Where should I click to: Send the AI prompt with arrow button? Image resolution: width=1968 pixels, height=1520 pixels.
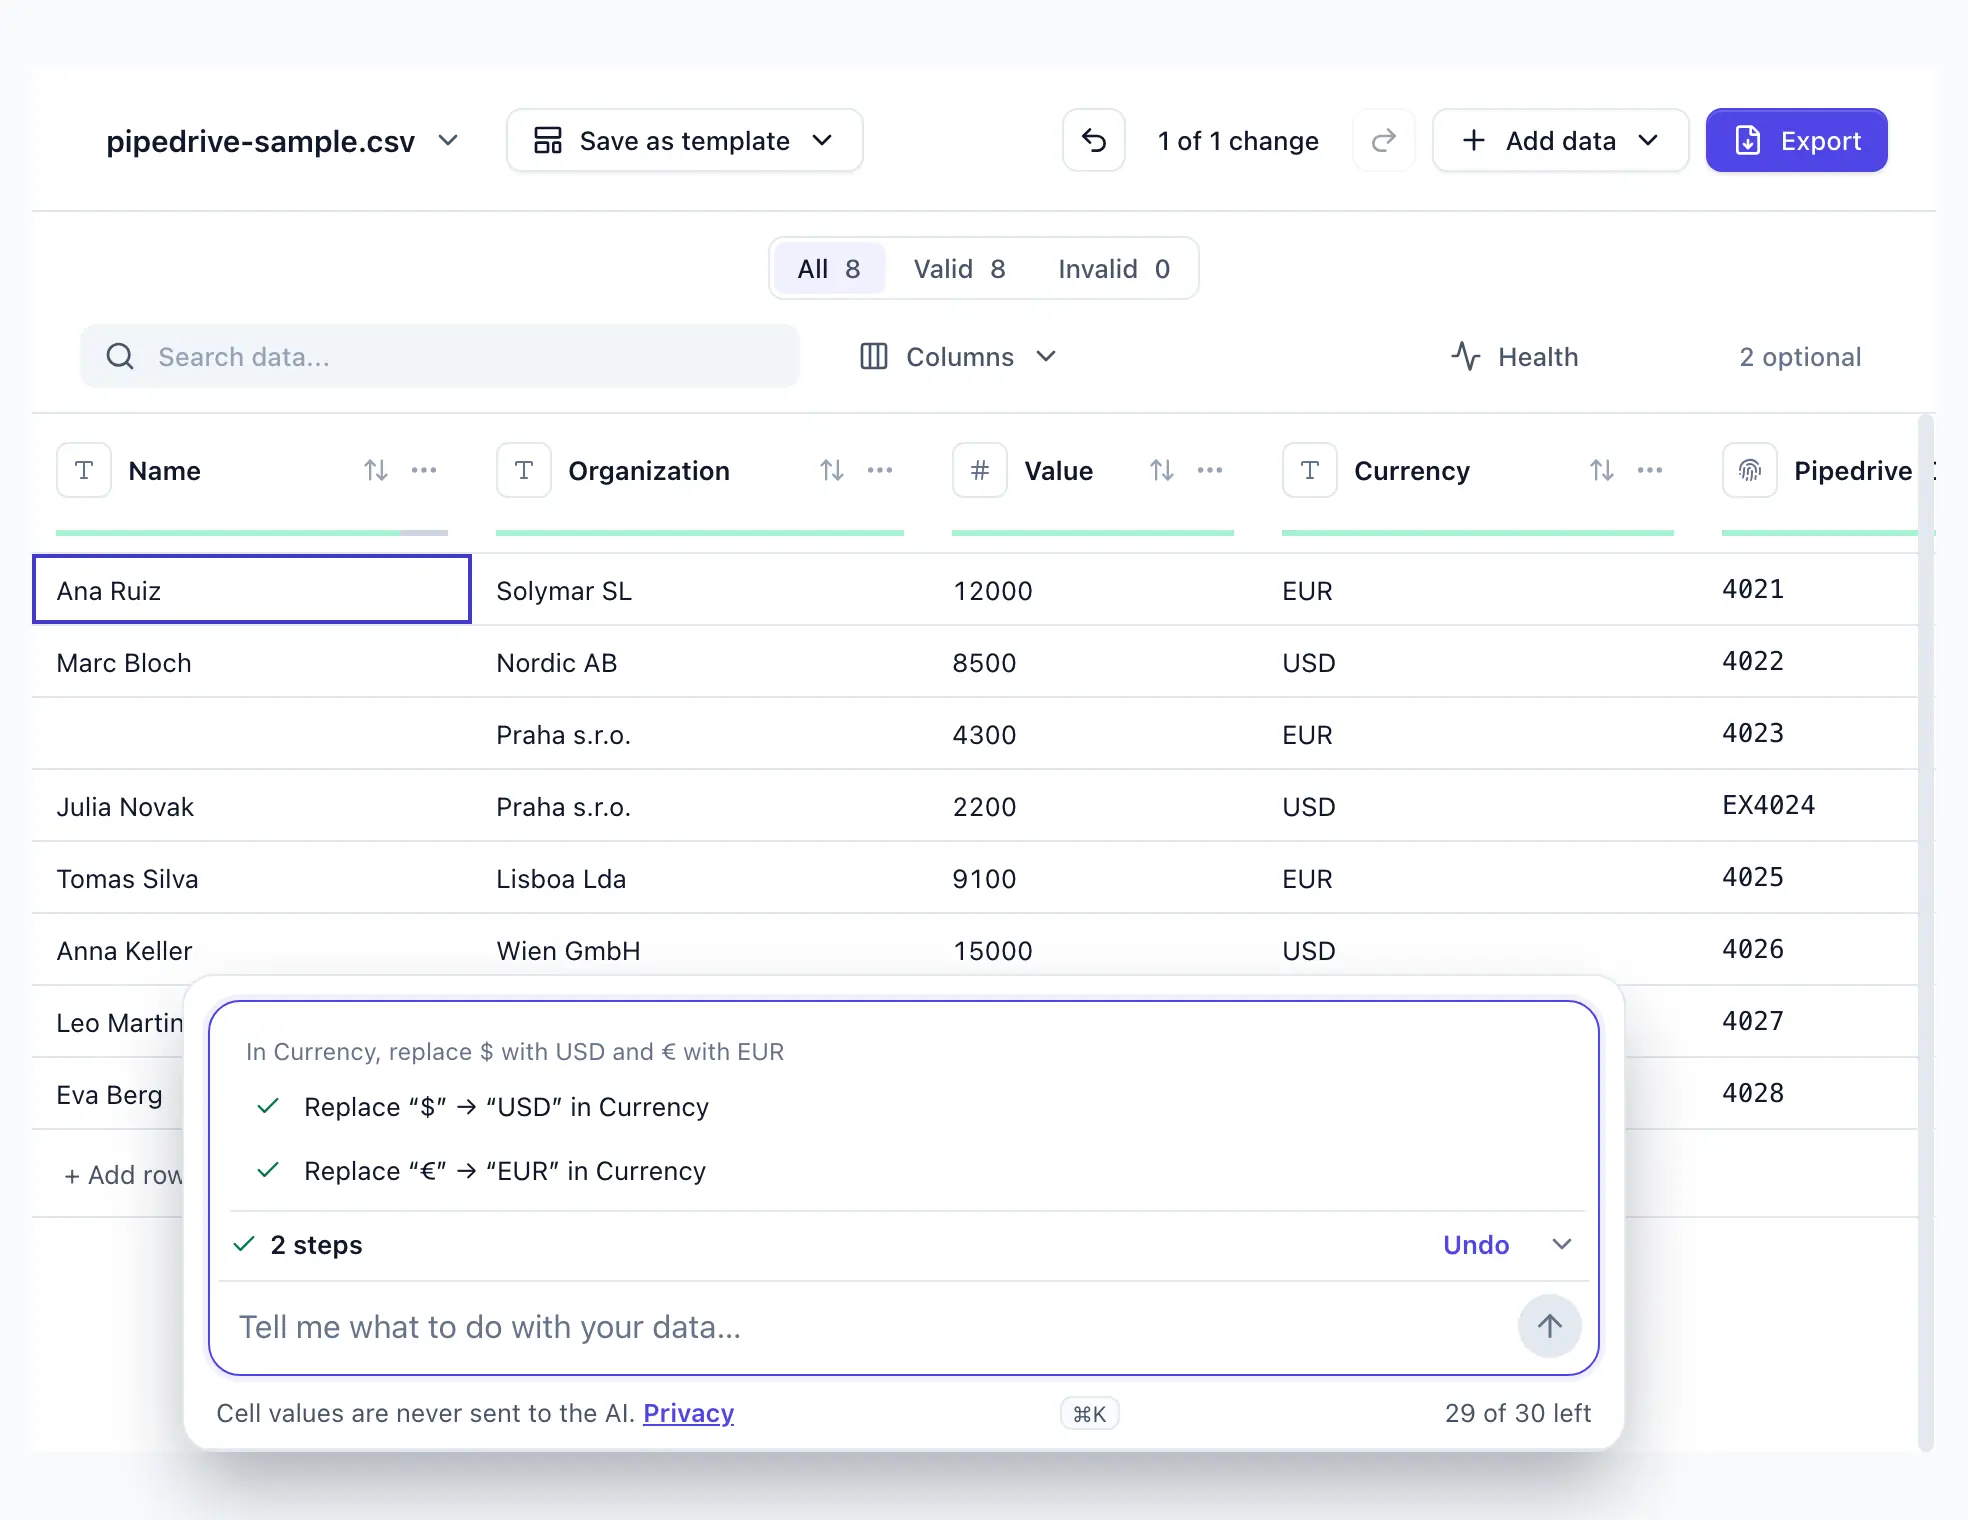coord(1550,1326)
